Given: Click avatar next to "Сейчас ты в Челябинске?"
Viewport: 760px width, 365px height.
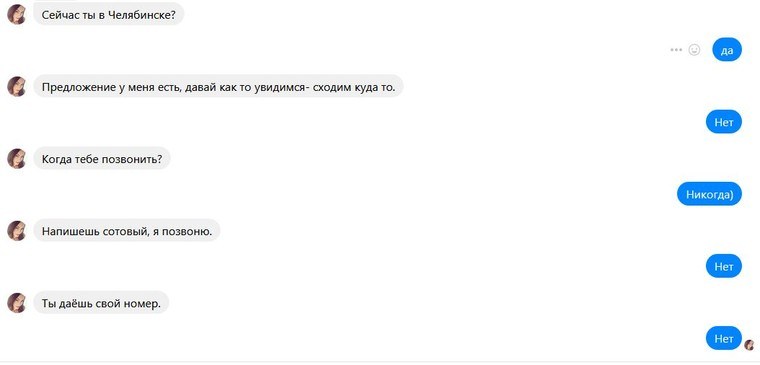Looking at the screenshot, I should (x=16, y=15).
